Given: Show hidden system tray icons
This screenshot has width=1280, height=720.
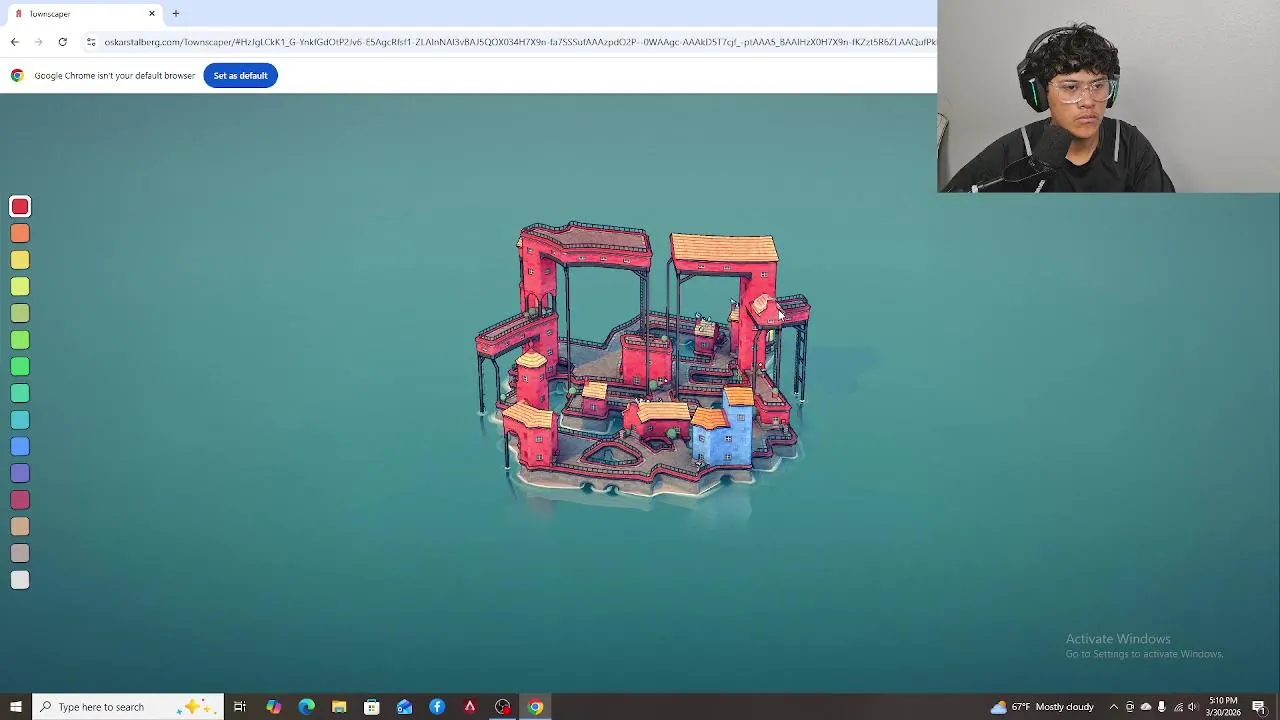Looking at the screenshot, I should pos(1113,707).
